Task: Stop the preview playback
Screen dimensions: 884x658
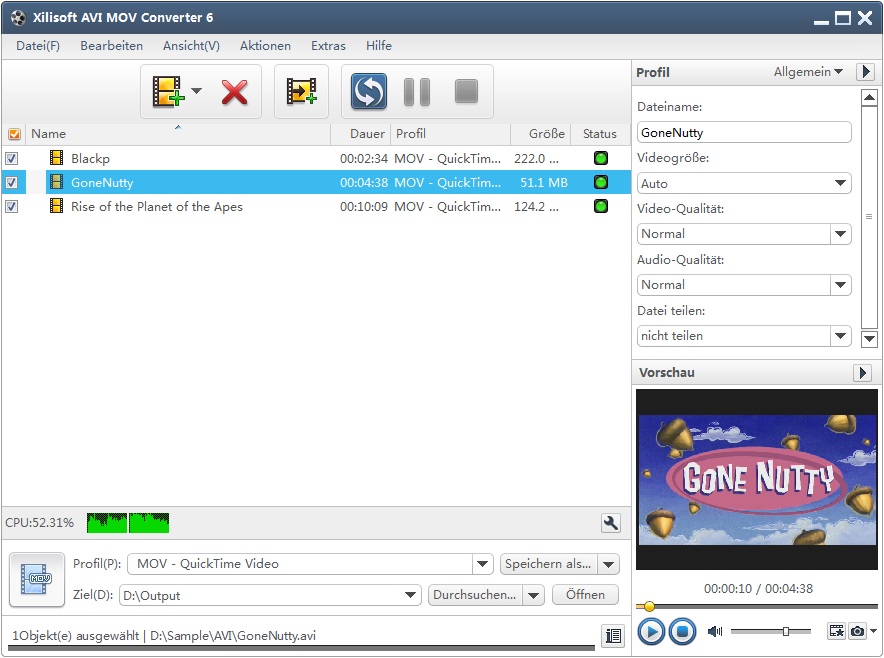Action: (x=682, y=631)
